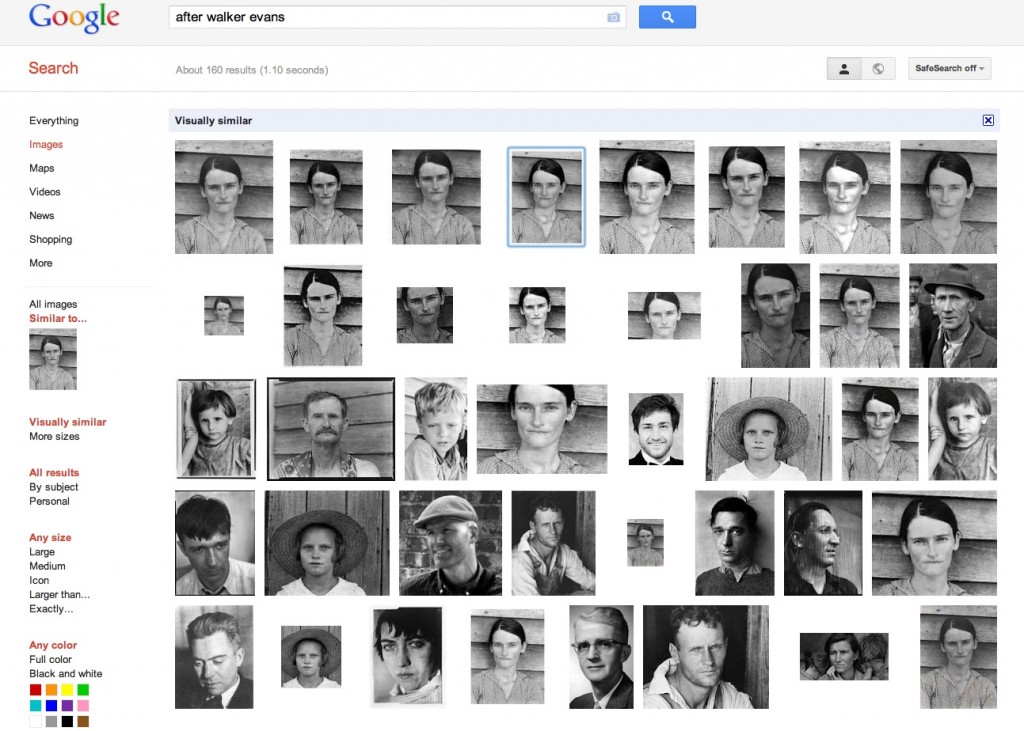
Task: Open News results
Action: 41,216
